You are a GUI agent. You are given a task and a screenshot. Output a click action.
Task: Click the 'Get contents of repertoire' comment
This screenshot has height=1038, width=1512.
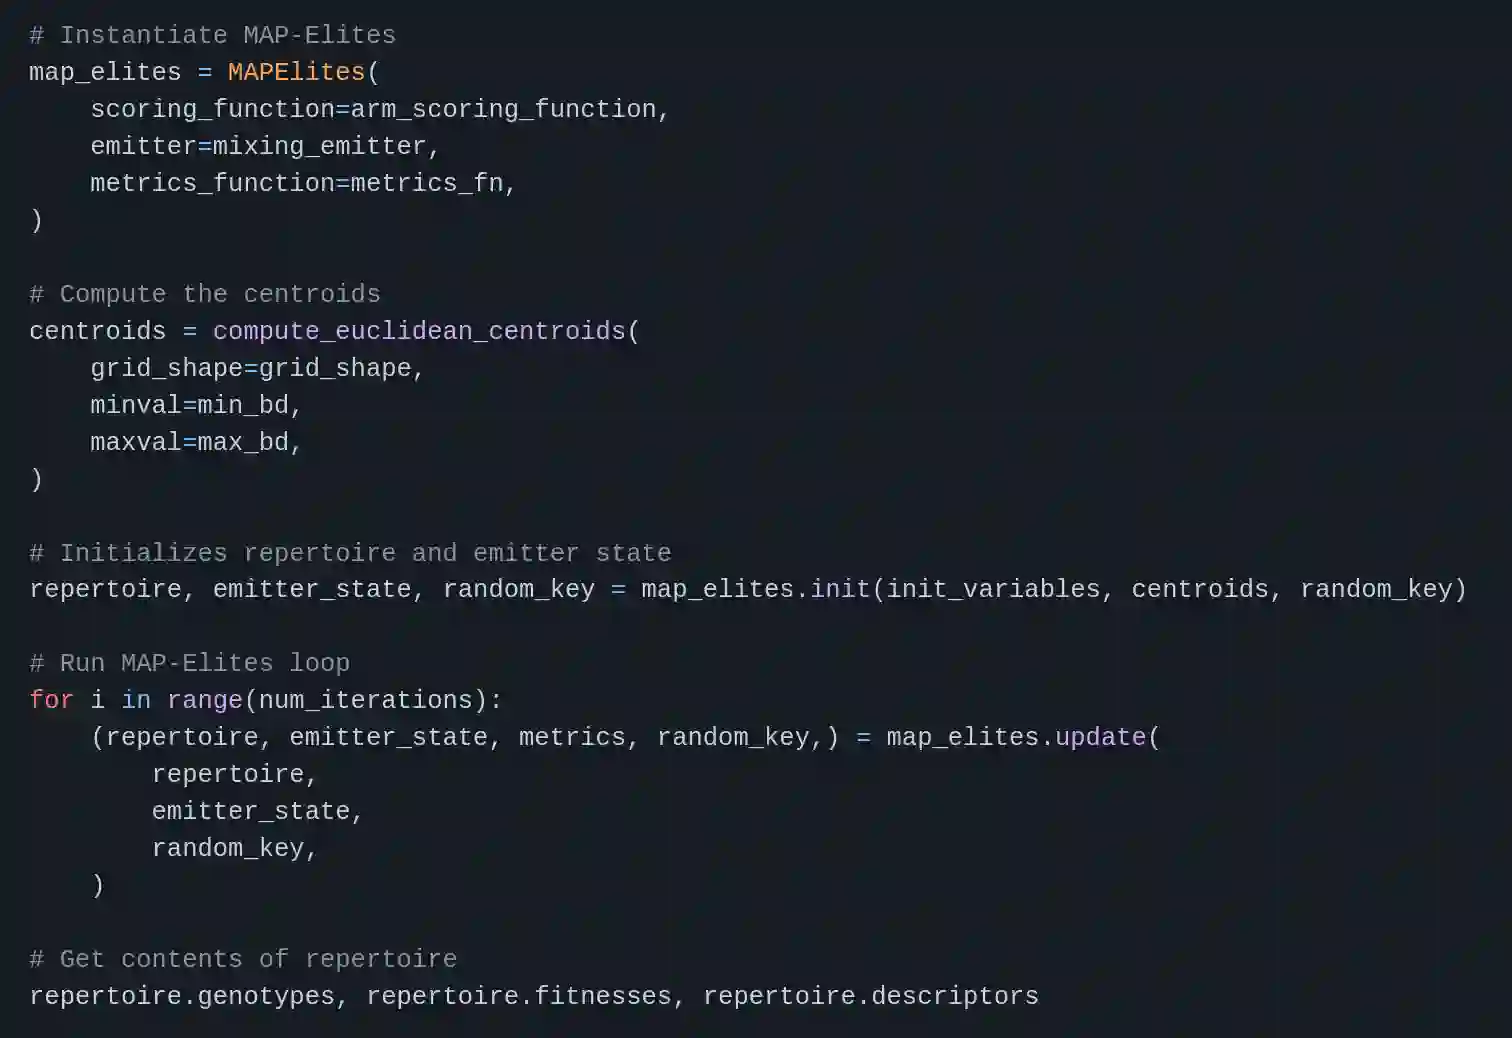point(243,960)
